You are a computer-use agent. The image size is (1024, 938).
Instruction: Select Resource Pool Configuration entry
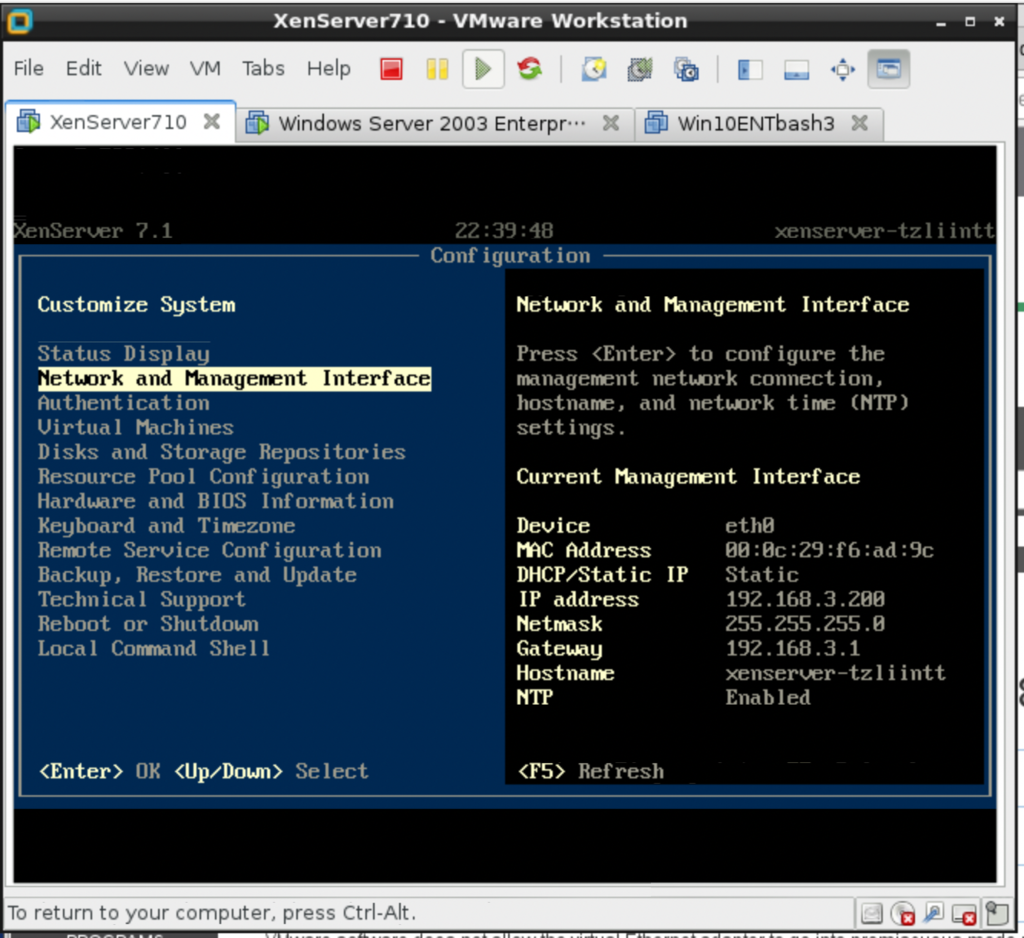[203, 477]
